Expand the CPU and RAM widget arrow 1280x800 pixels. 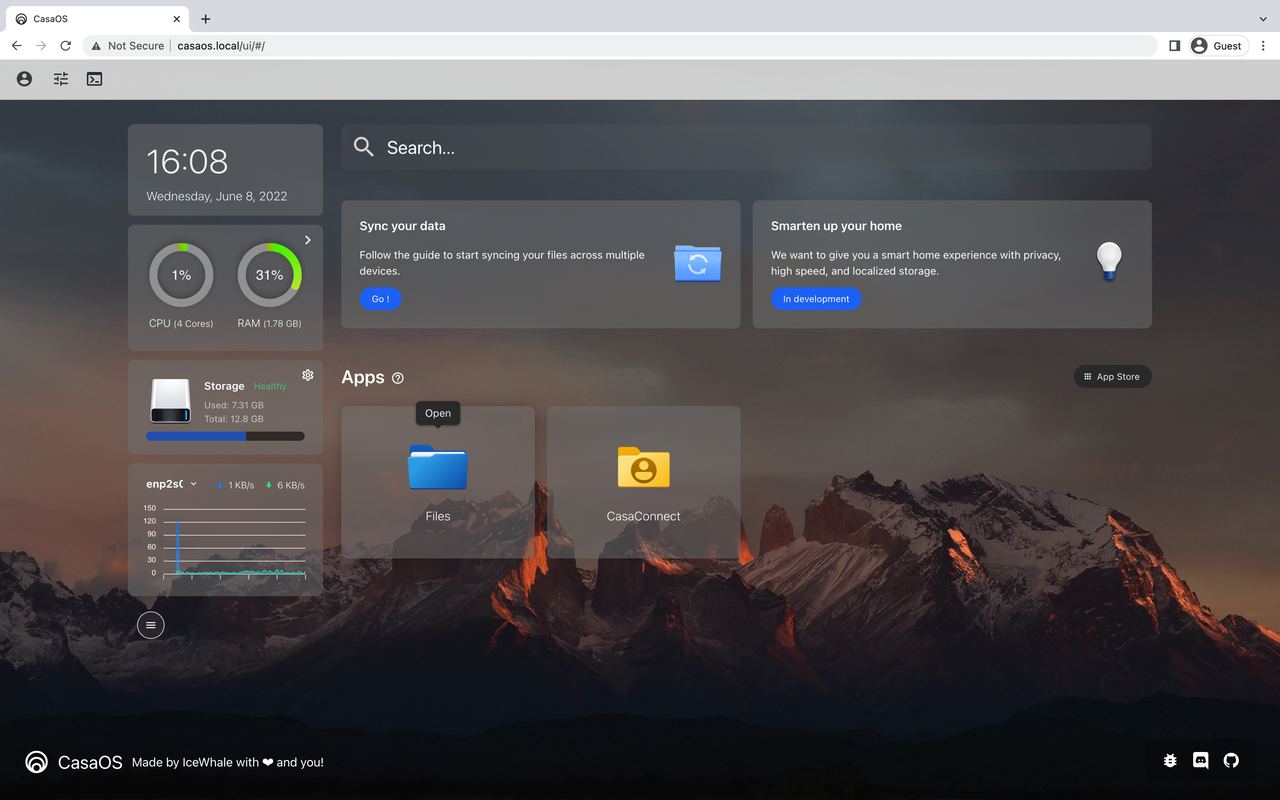click(308, 240)
